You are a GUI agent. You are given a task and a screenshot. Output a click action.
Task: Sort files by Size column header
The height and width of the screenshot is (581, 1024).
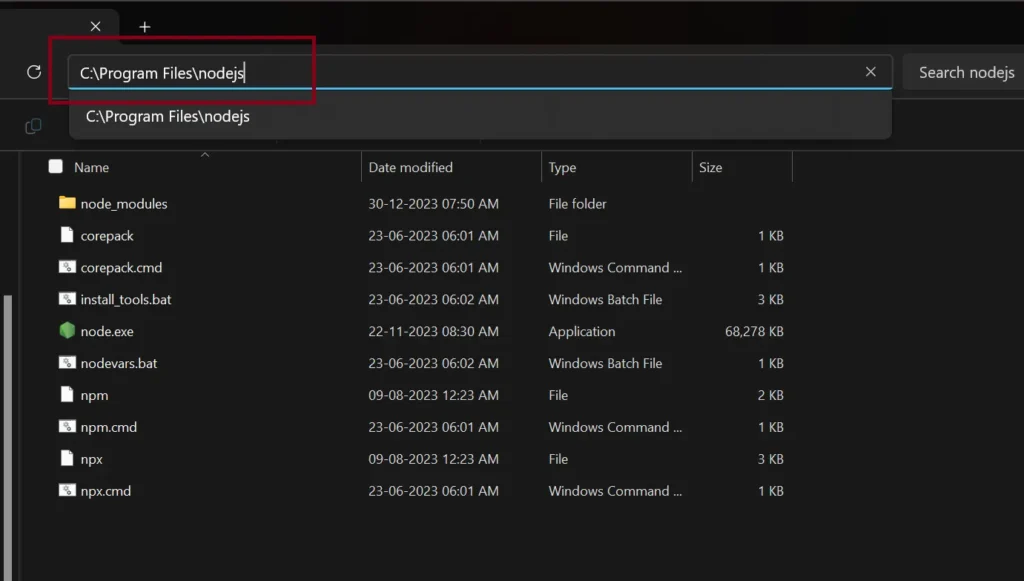[x=711, y=167]
